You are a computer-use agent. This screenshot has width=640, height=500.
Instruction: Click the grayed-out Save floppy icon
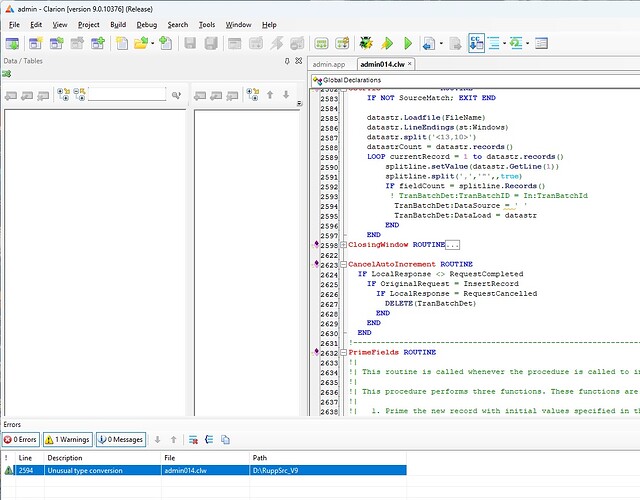tap(190, 43)
